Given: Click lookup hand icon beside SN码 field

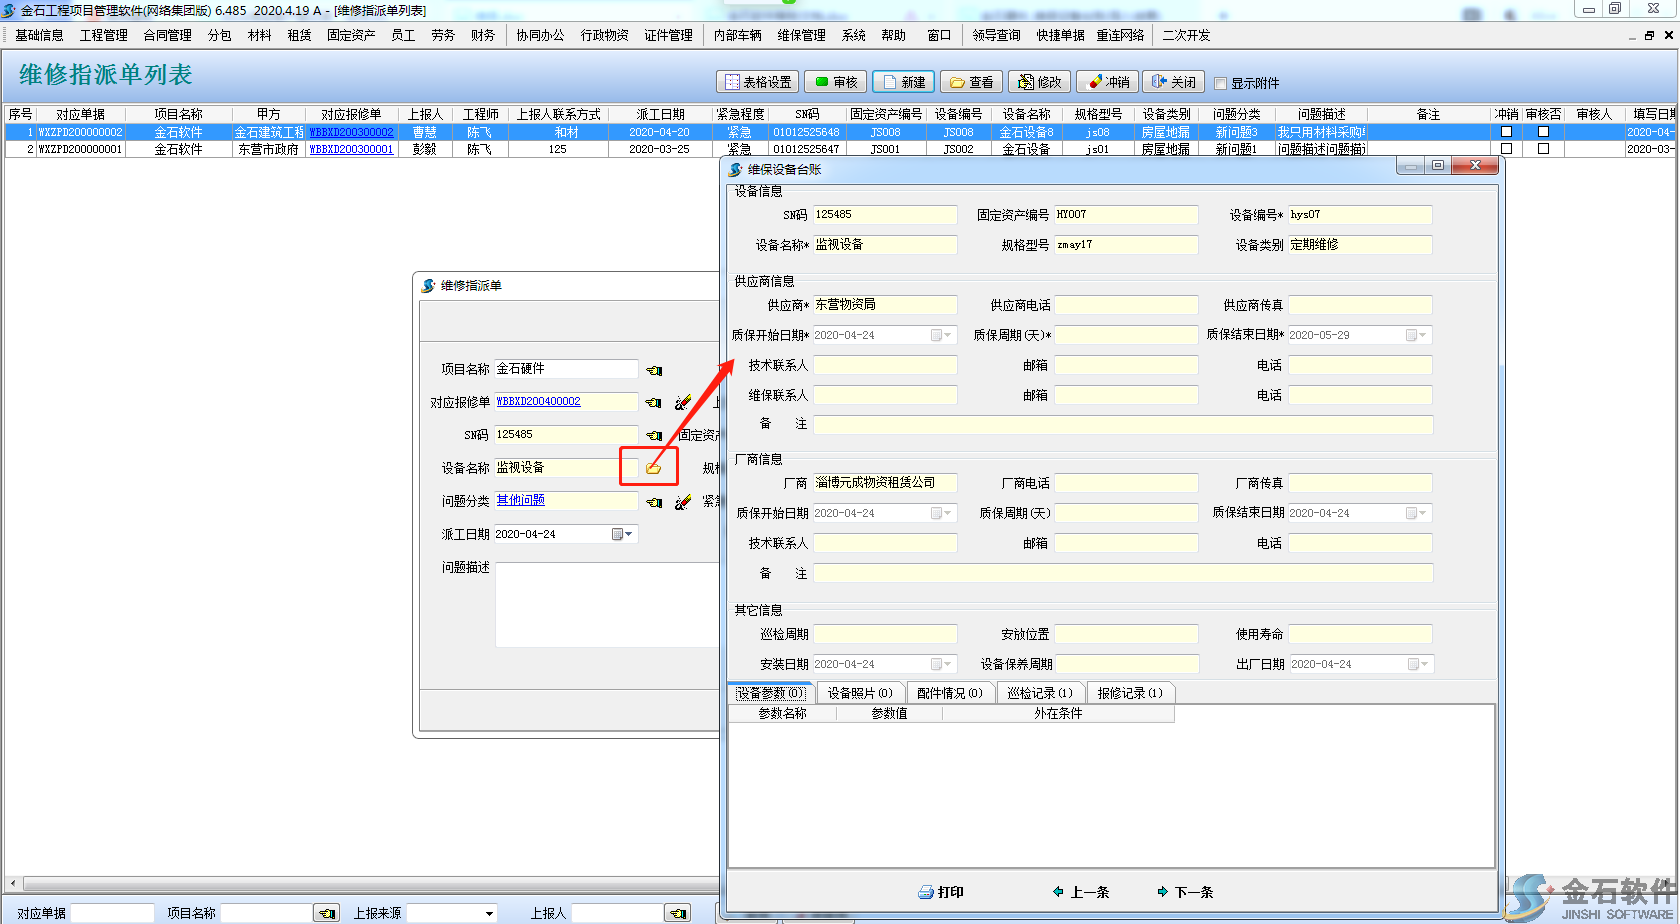Looking at the screenshot, I should point(654,435).
